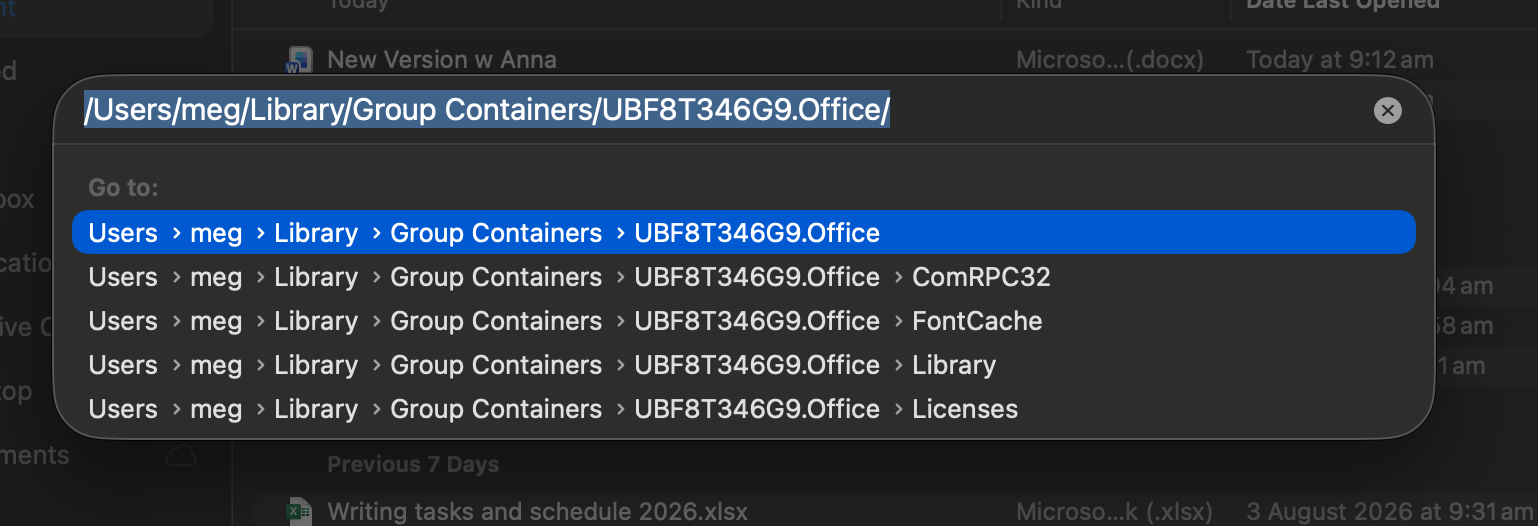Click the Excel icon of Writing tasks file
1538x526 pixels.
pyautogui.click(x=298, y=512)
